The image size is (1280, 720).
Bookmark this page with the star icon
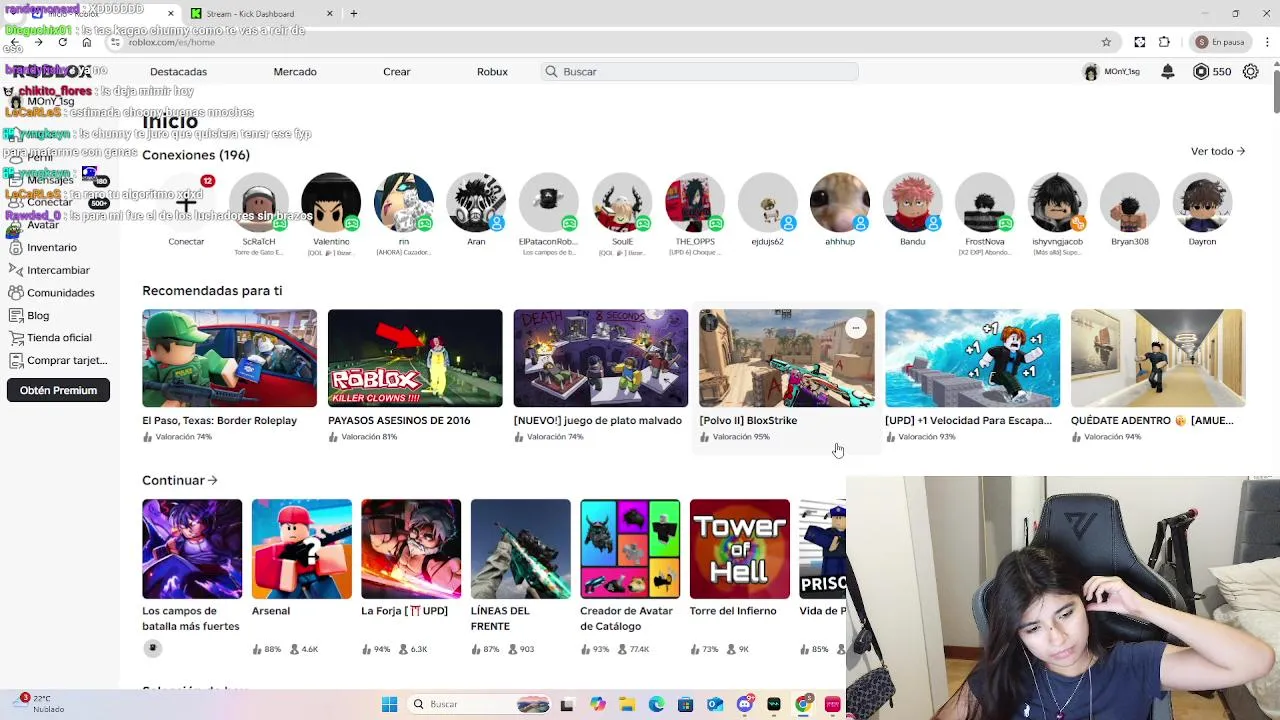tap(1106, 42)
